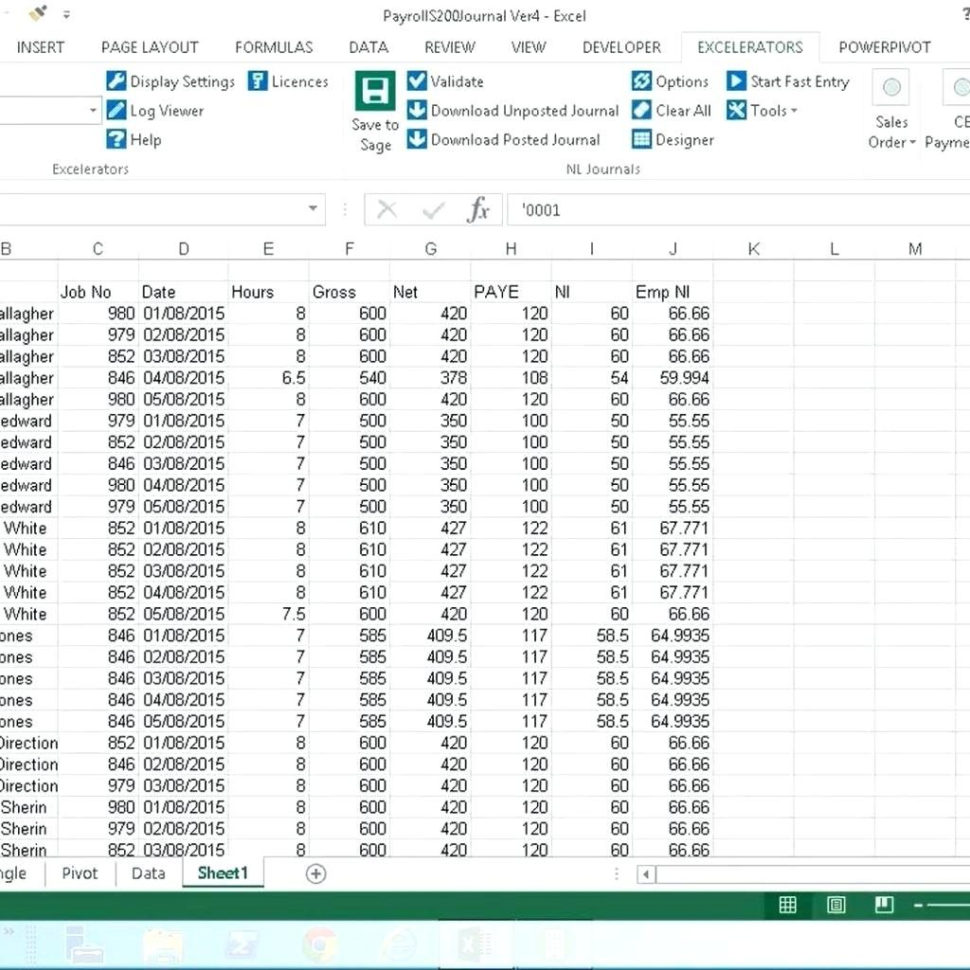This screenshot has height=970, width=970.
Task: Add a new sheet with plus icon
Action: [x=316, y=873]
